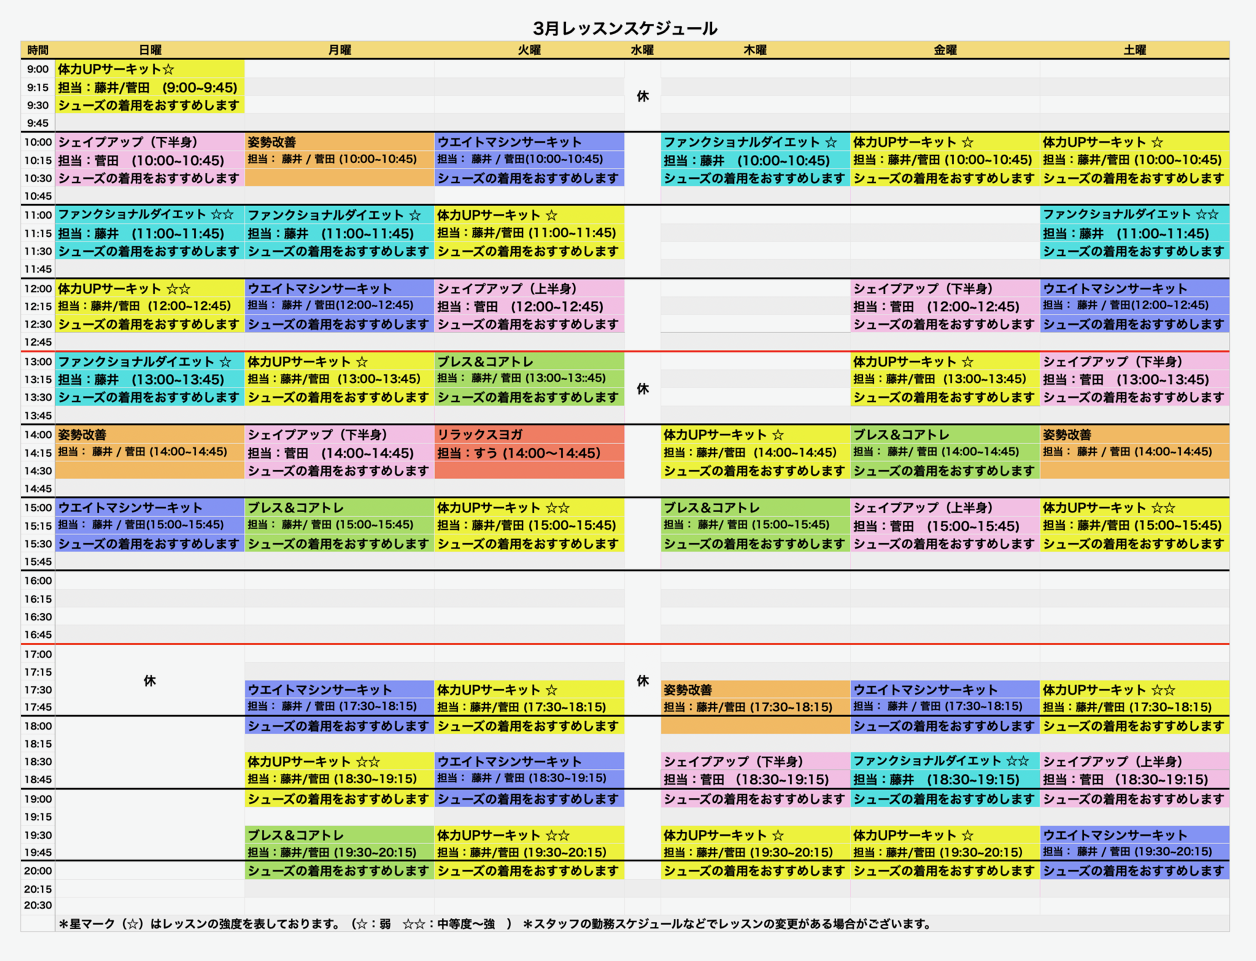Viewport: 1256px width, 961px height.
Task: Select the 火曜 column header
Action: [x=529, y=50]
